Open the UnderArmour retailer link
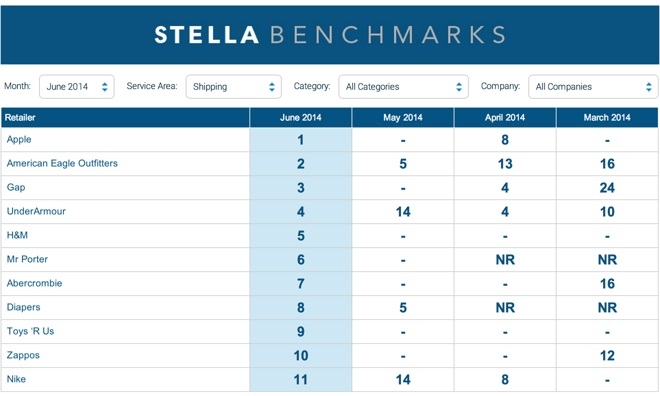660x396 pixels. pos(36,211)
